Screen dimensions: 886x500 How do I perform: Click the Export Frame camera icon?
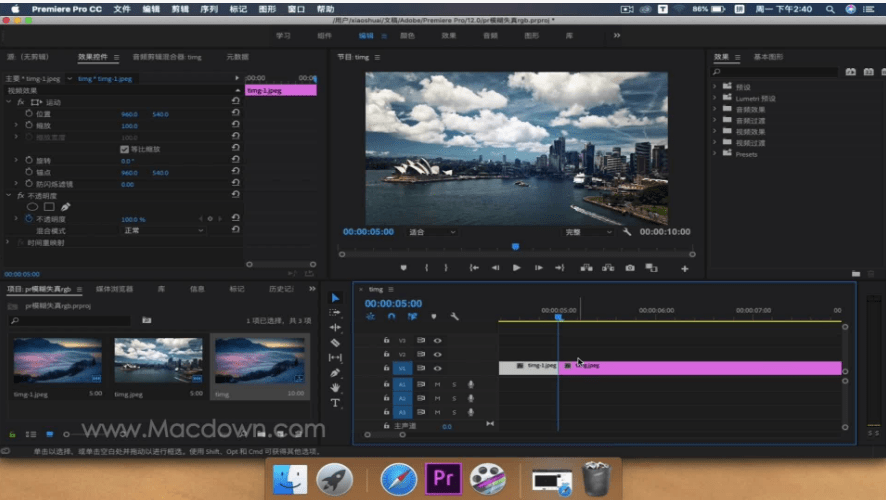pyautogui.click(x=630, y=268)
